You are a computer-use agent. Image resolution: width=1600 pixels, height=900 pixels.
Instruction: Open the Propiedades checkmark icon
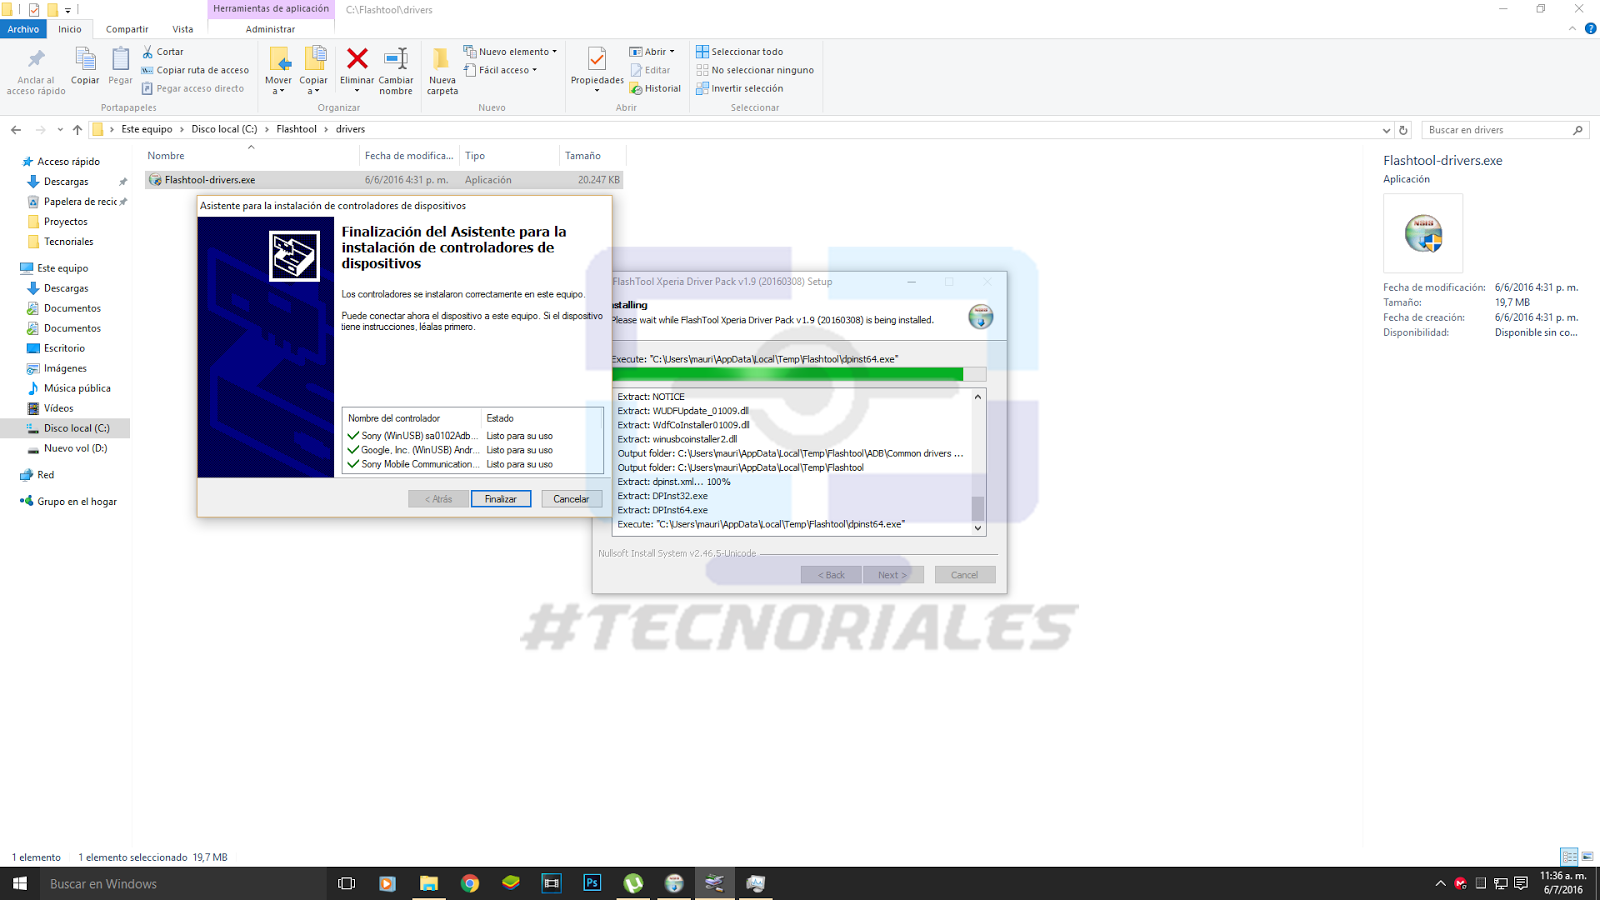point(597,59)
